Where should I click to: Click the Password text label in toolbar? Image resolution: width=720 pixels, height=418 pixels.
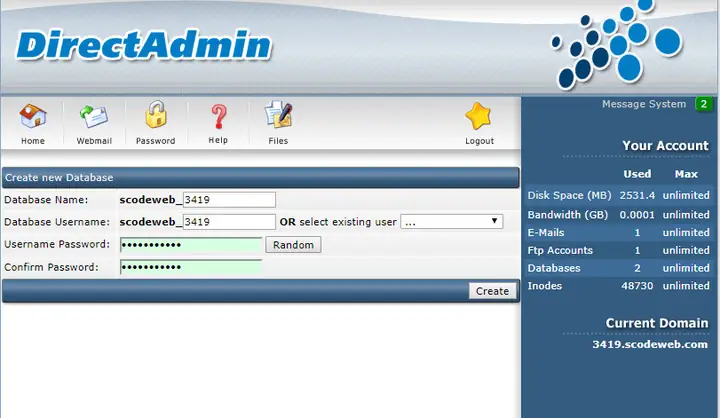click(155, 141)
